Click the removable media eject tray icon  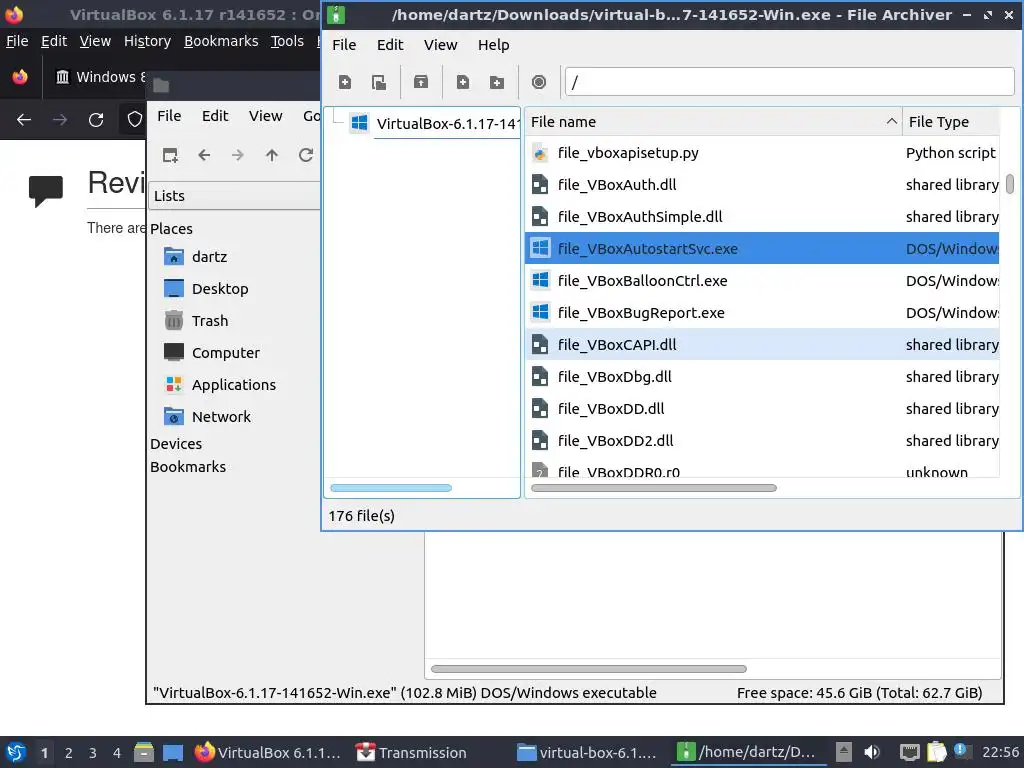[844, 752]
